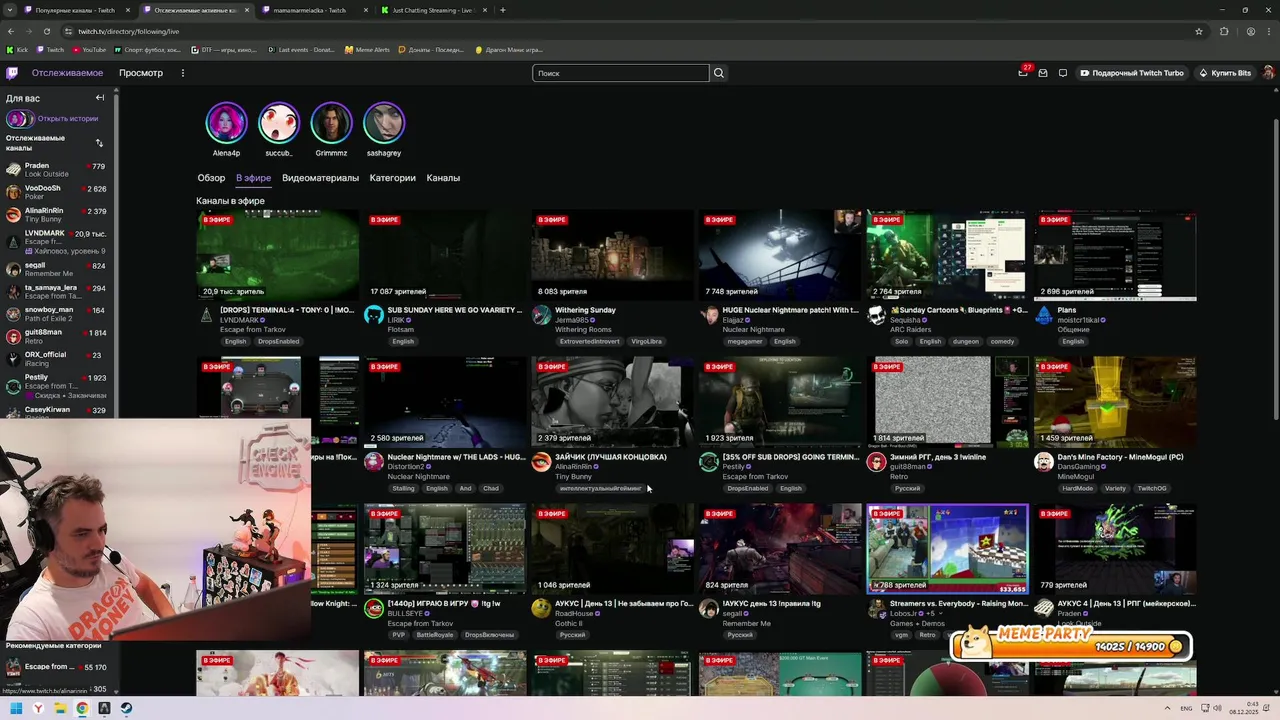Open Dan's Mine Factory stream thumbnail
The width and height of the screenshot is (1280, 720).
pyautogui.click(x=1115, y=402)
